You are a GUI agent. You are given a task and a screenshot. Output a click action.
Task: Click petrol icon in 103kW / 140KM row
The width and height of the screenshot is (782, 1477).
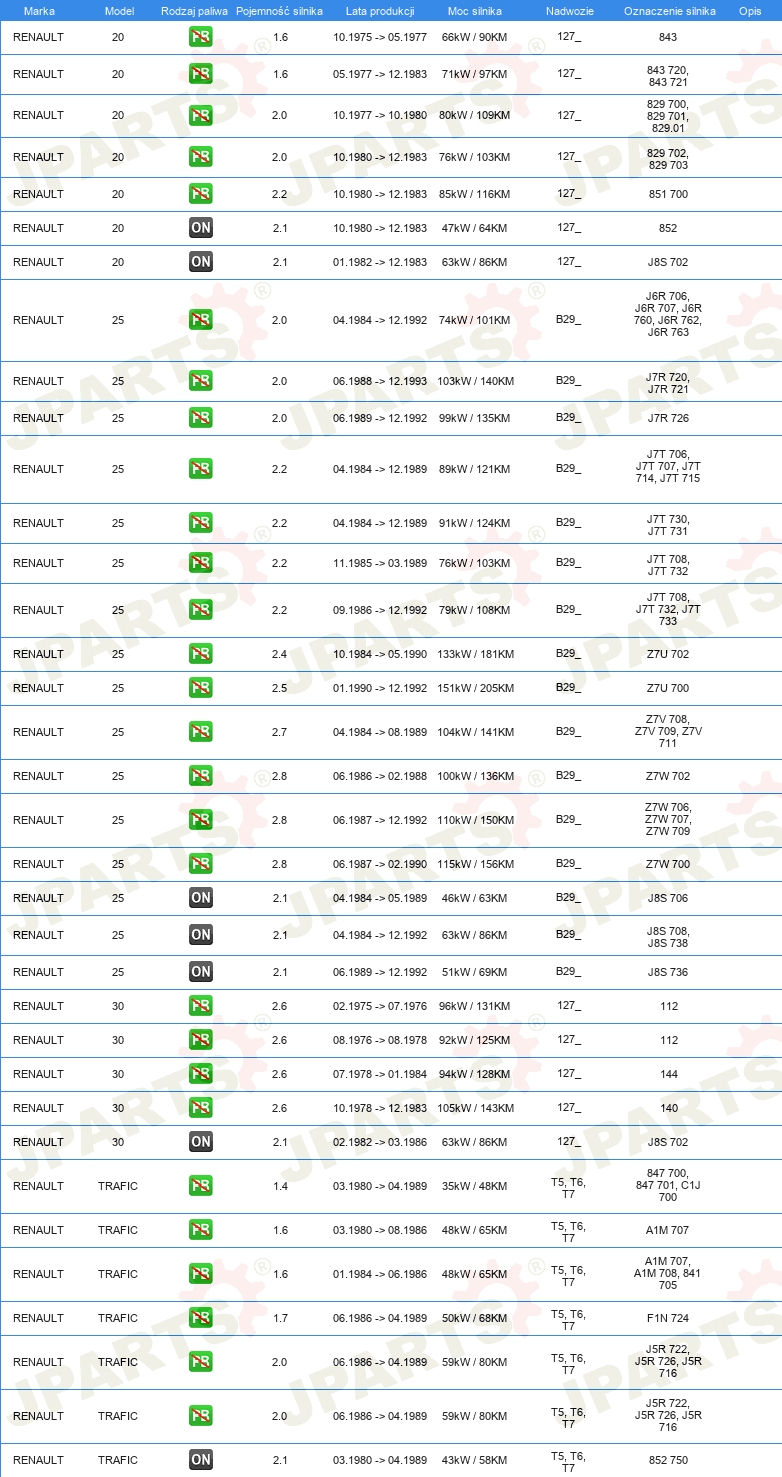200,382
